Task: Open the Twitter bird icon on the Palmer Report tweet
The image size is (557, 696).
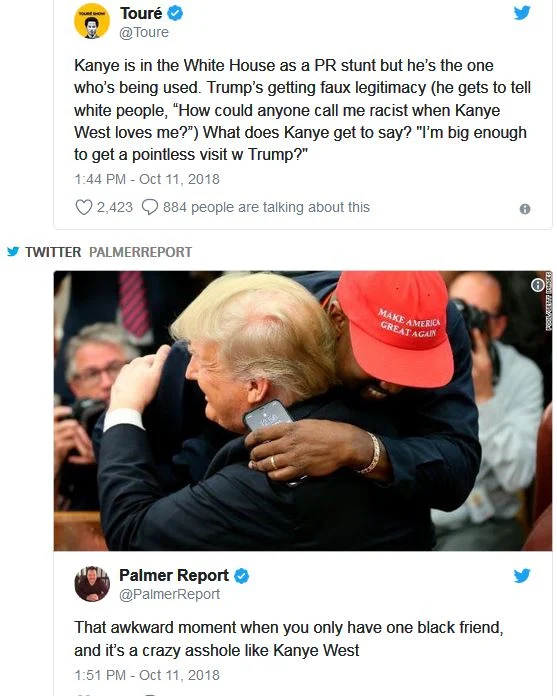Action: tap(522, 576)
